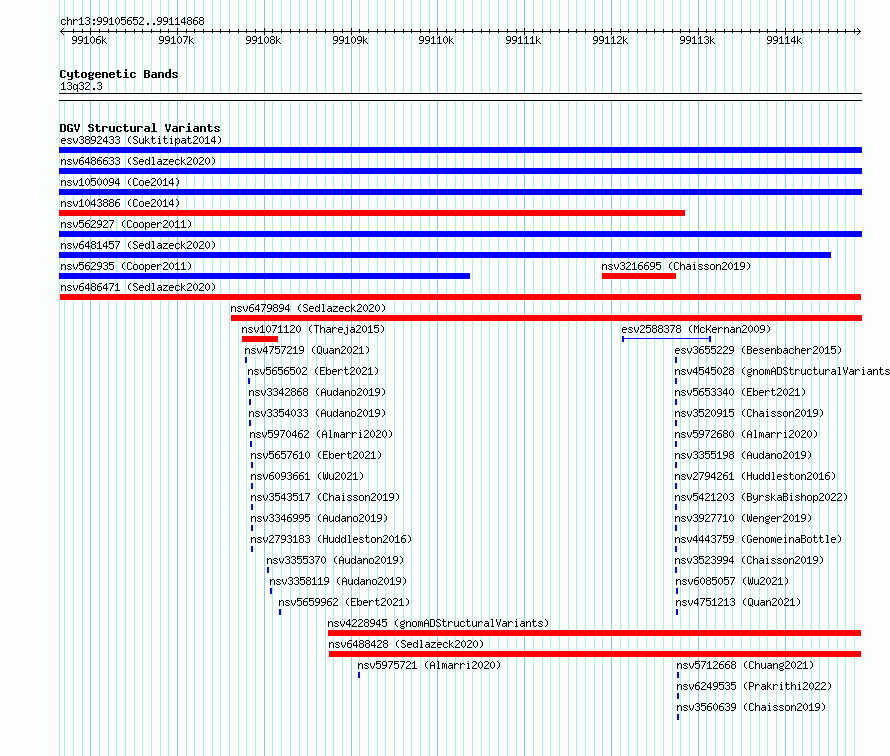Click the 99106k ruler position label

click(x=89, y=40)
